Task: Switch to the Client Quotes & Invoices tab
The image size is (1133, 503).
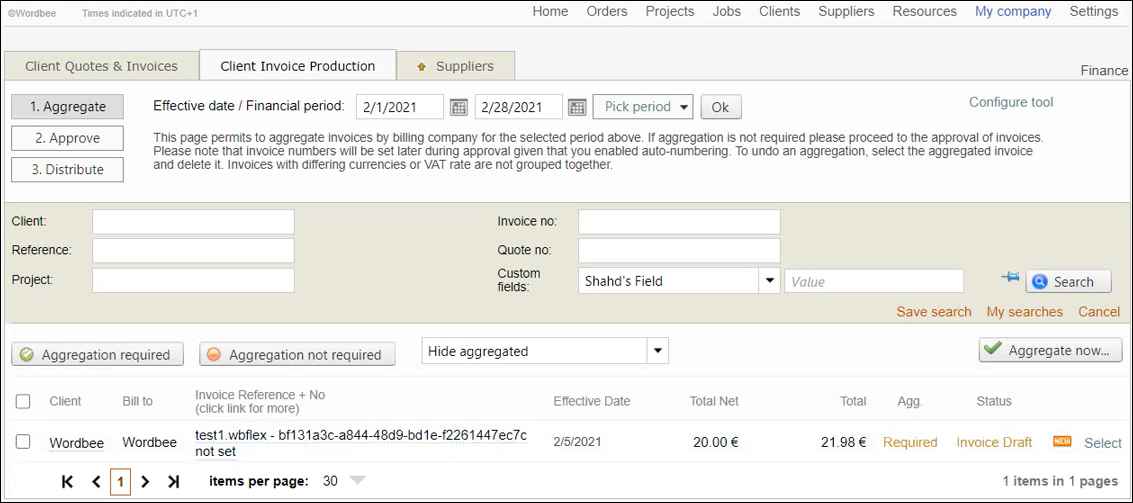Action: 101,66
